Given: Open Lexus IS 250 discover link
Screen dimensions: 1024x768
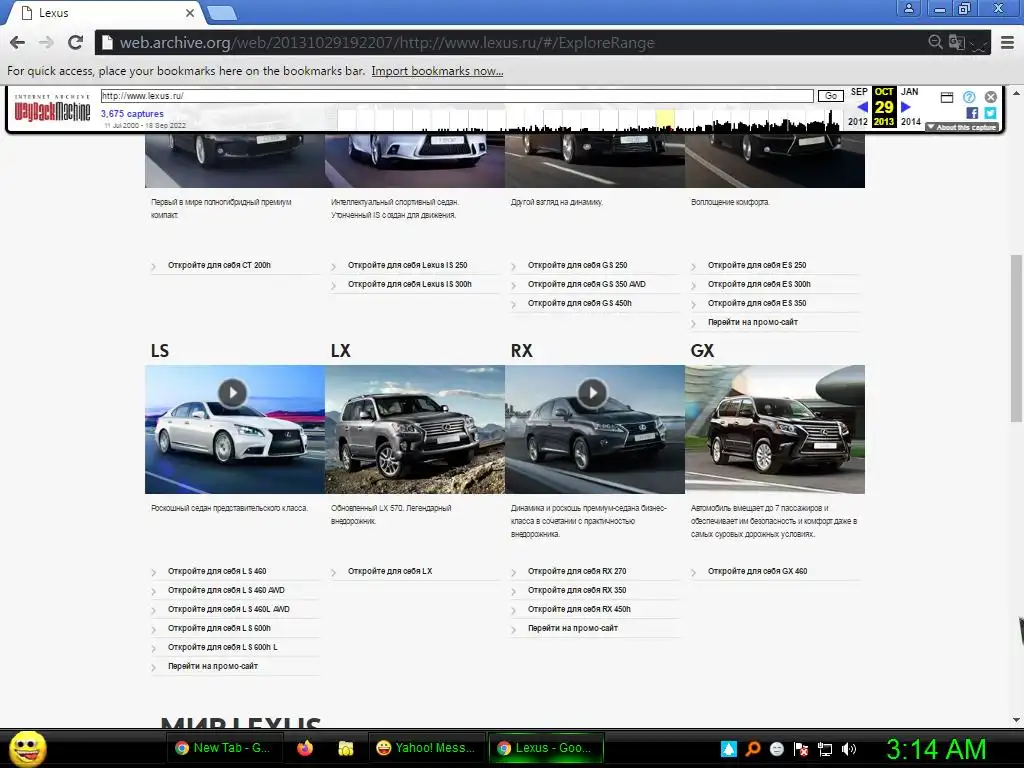Looking at the screenshot, I should pyautogui.click(x=408, y=265).
